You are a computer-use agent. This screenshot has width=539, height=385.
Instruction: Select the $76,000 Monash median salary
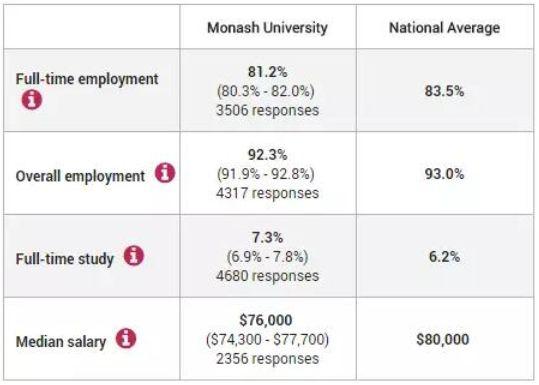266,320
